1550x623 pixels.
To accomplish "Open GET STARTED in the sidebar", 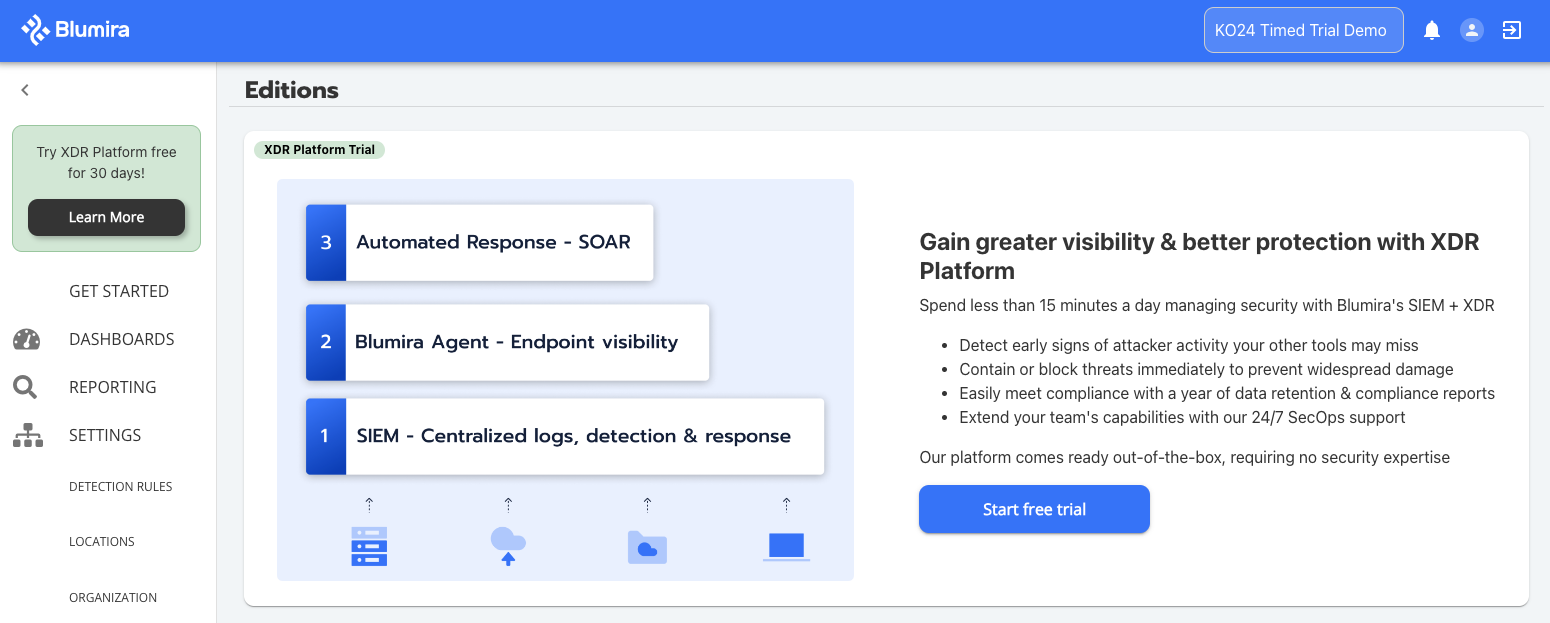I will (x=119, y=291).
